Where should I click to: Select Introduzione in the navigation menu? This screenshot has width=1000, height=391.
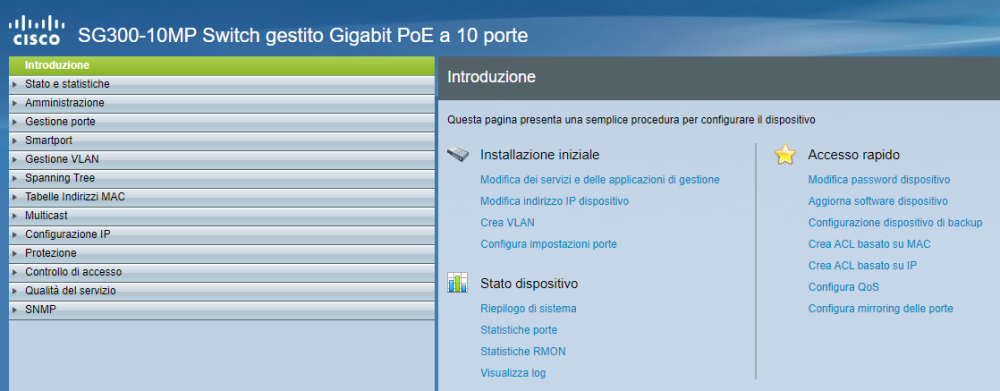222,66
